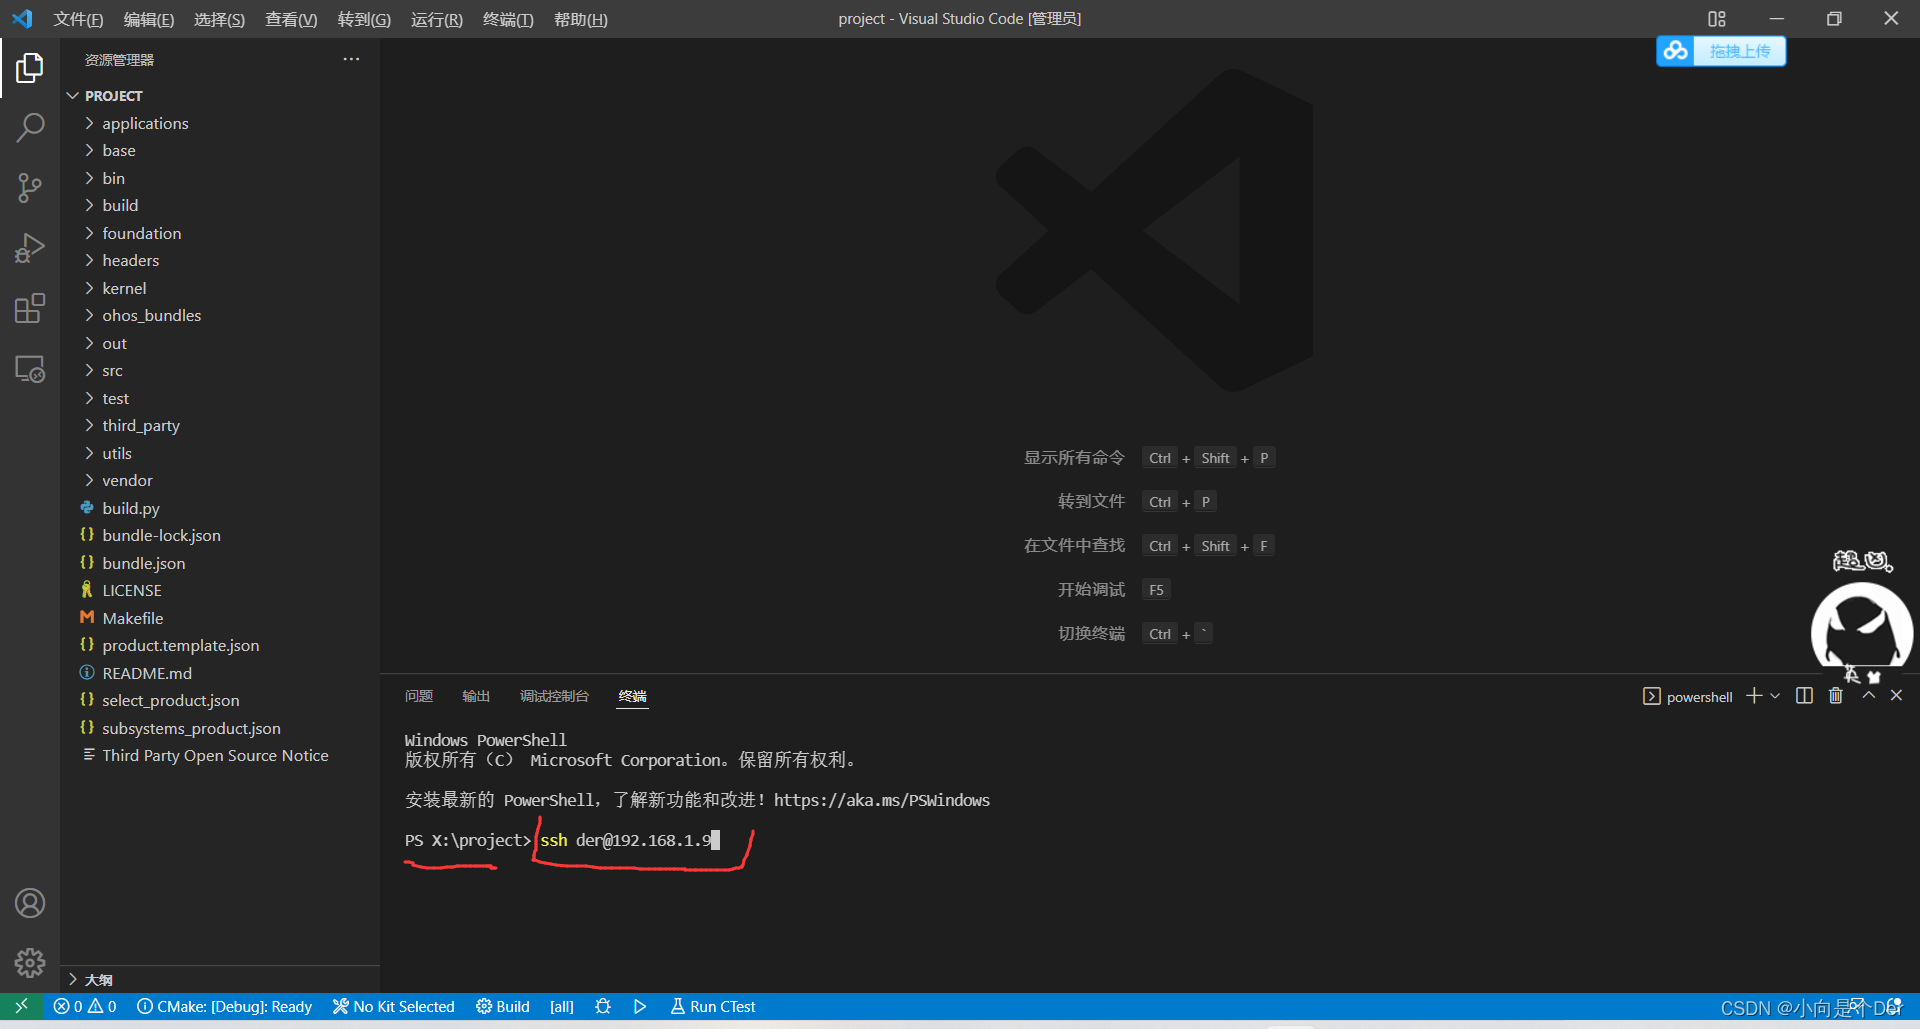1920x1029 pixels.
Task: Show errors and warnings count in status bar
Action: [x=85, y=1006]
